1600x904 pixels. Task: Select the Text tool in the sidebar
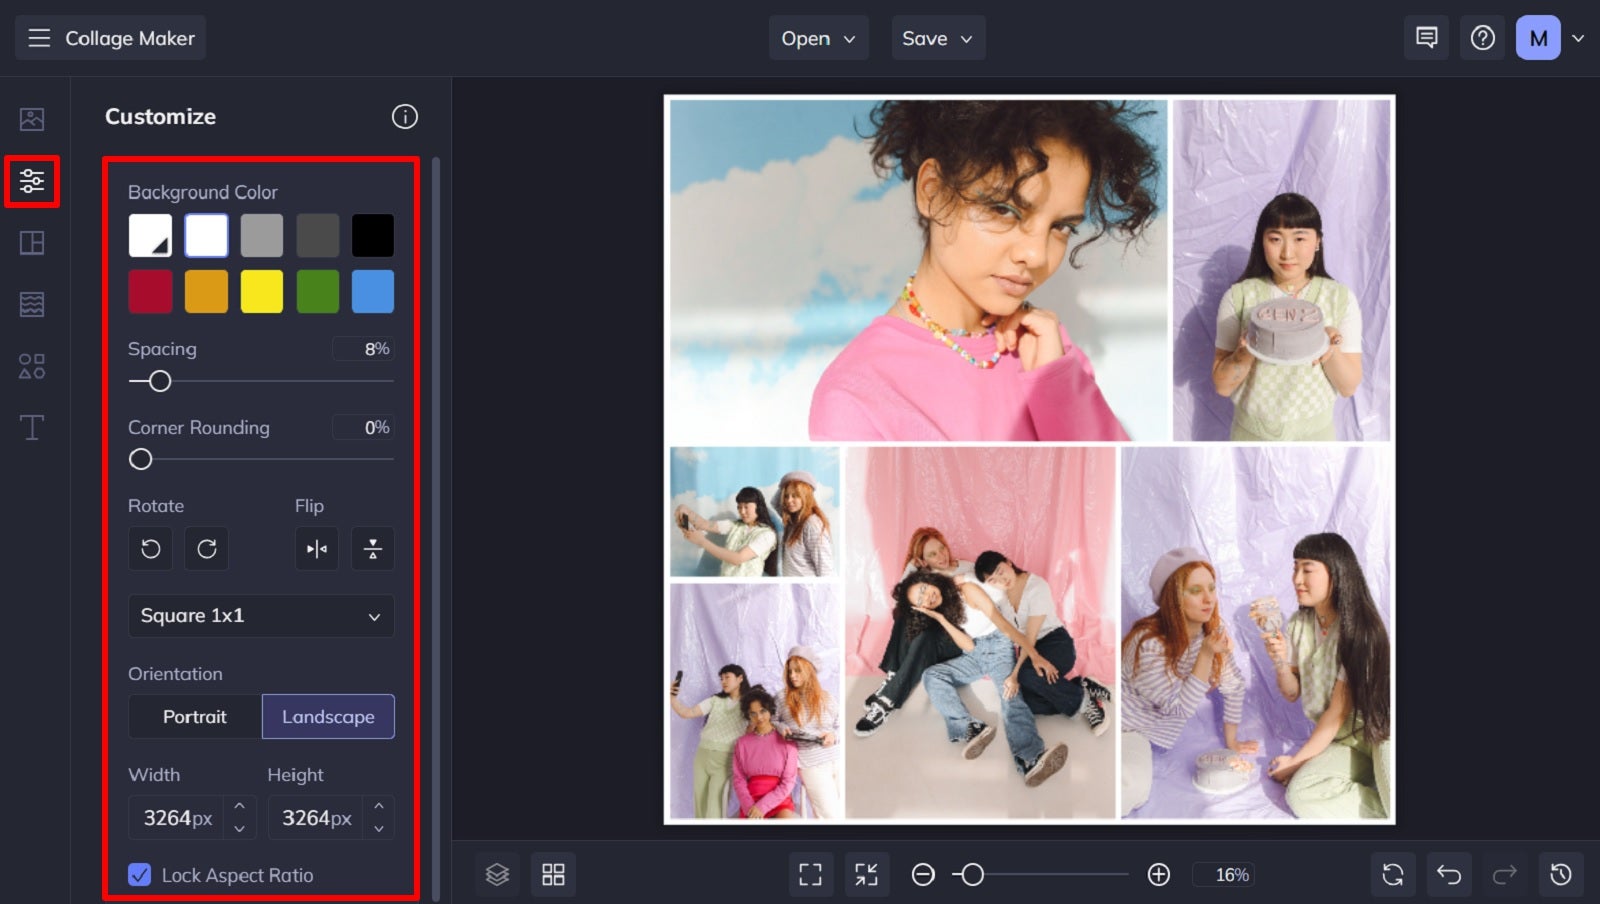[x=32, y=427]
